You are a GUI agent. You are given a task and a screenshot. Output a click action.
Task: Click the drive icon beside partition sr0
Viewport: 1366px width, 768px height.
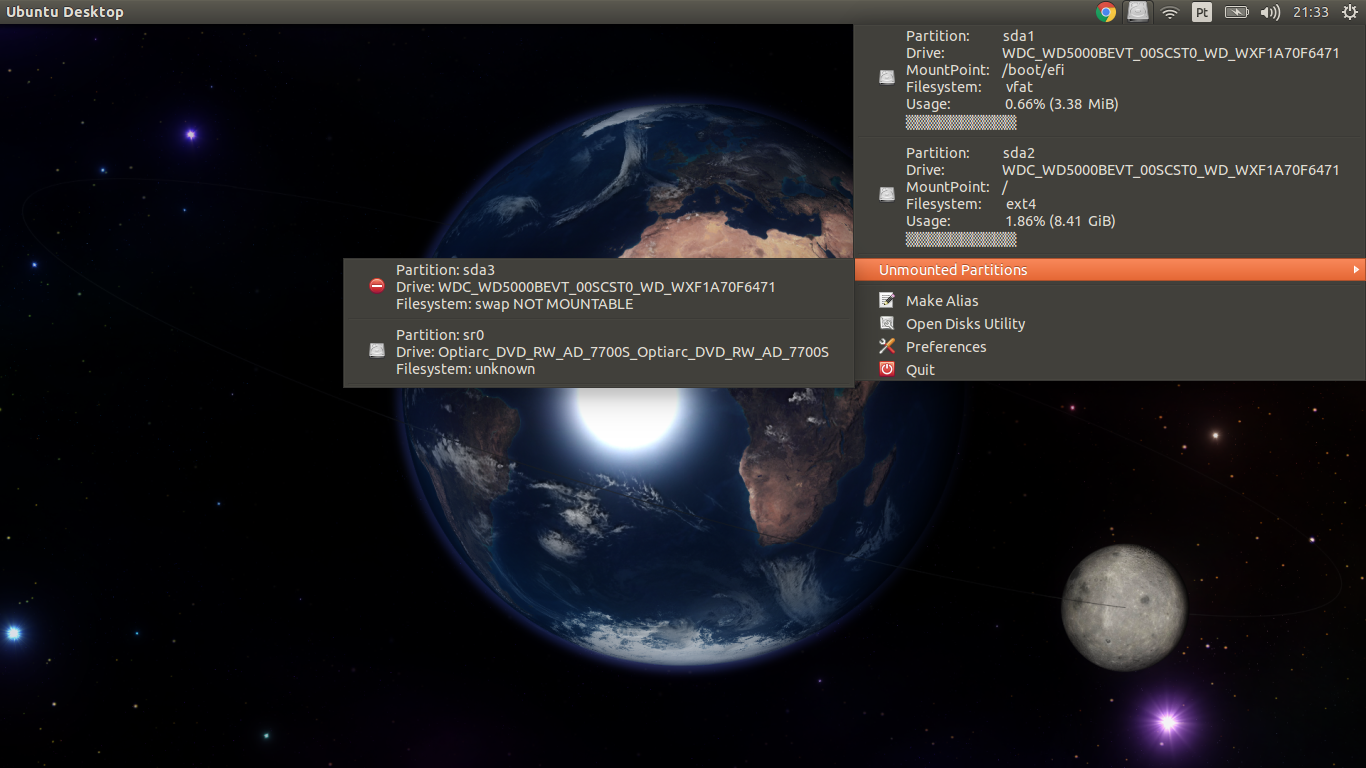[377, 351]
